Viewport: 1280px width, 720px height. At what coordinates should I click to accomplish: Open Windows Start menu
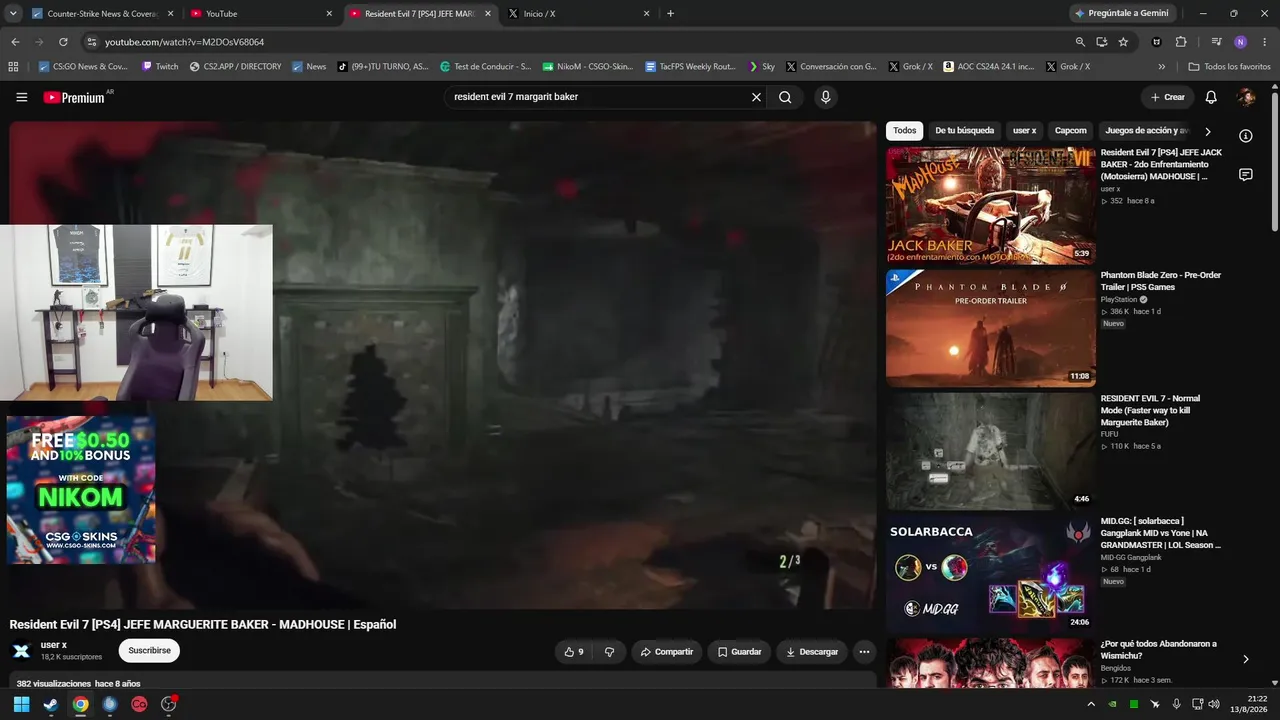click(x=21, y=704)
